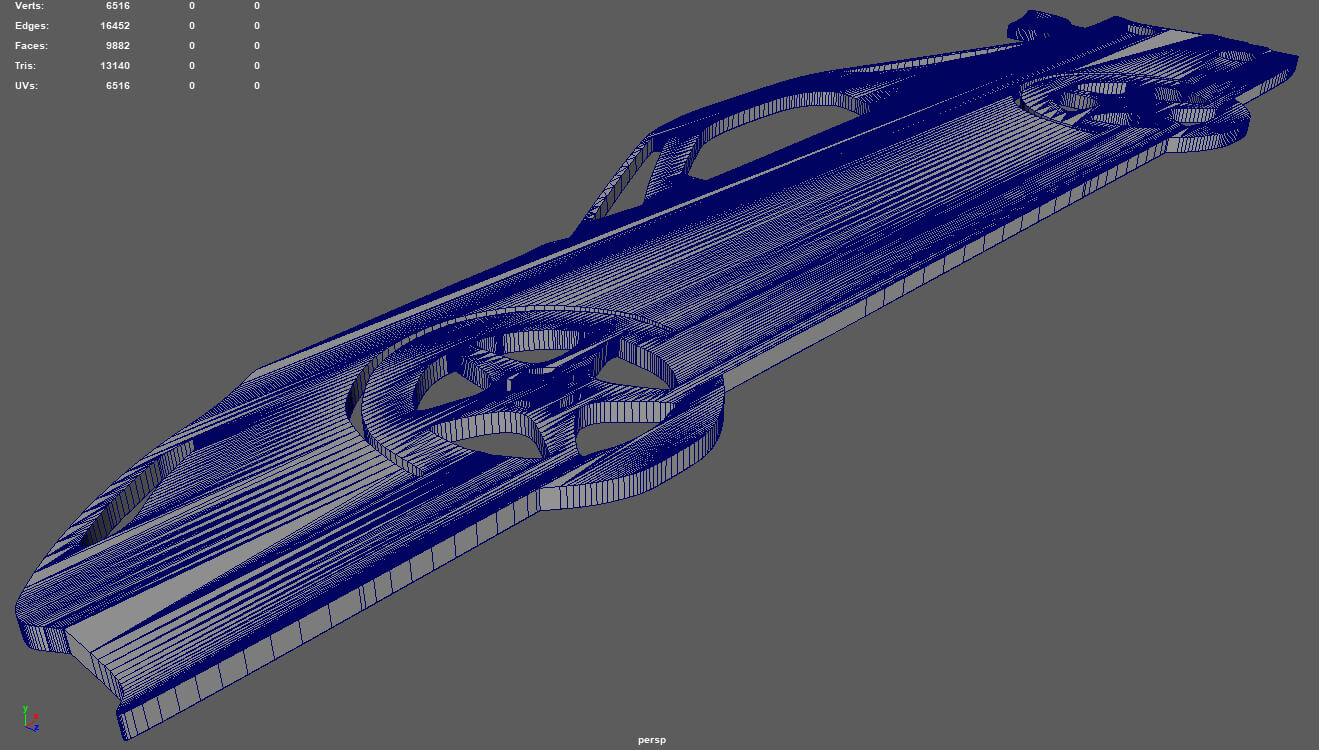Select the Faces label in the HUD
Viewport: 1319px width, 750px height.
tap(31, 46)
